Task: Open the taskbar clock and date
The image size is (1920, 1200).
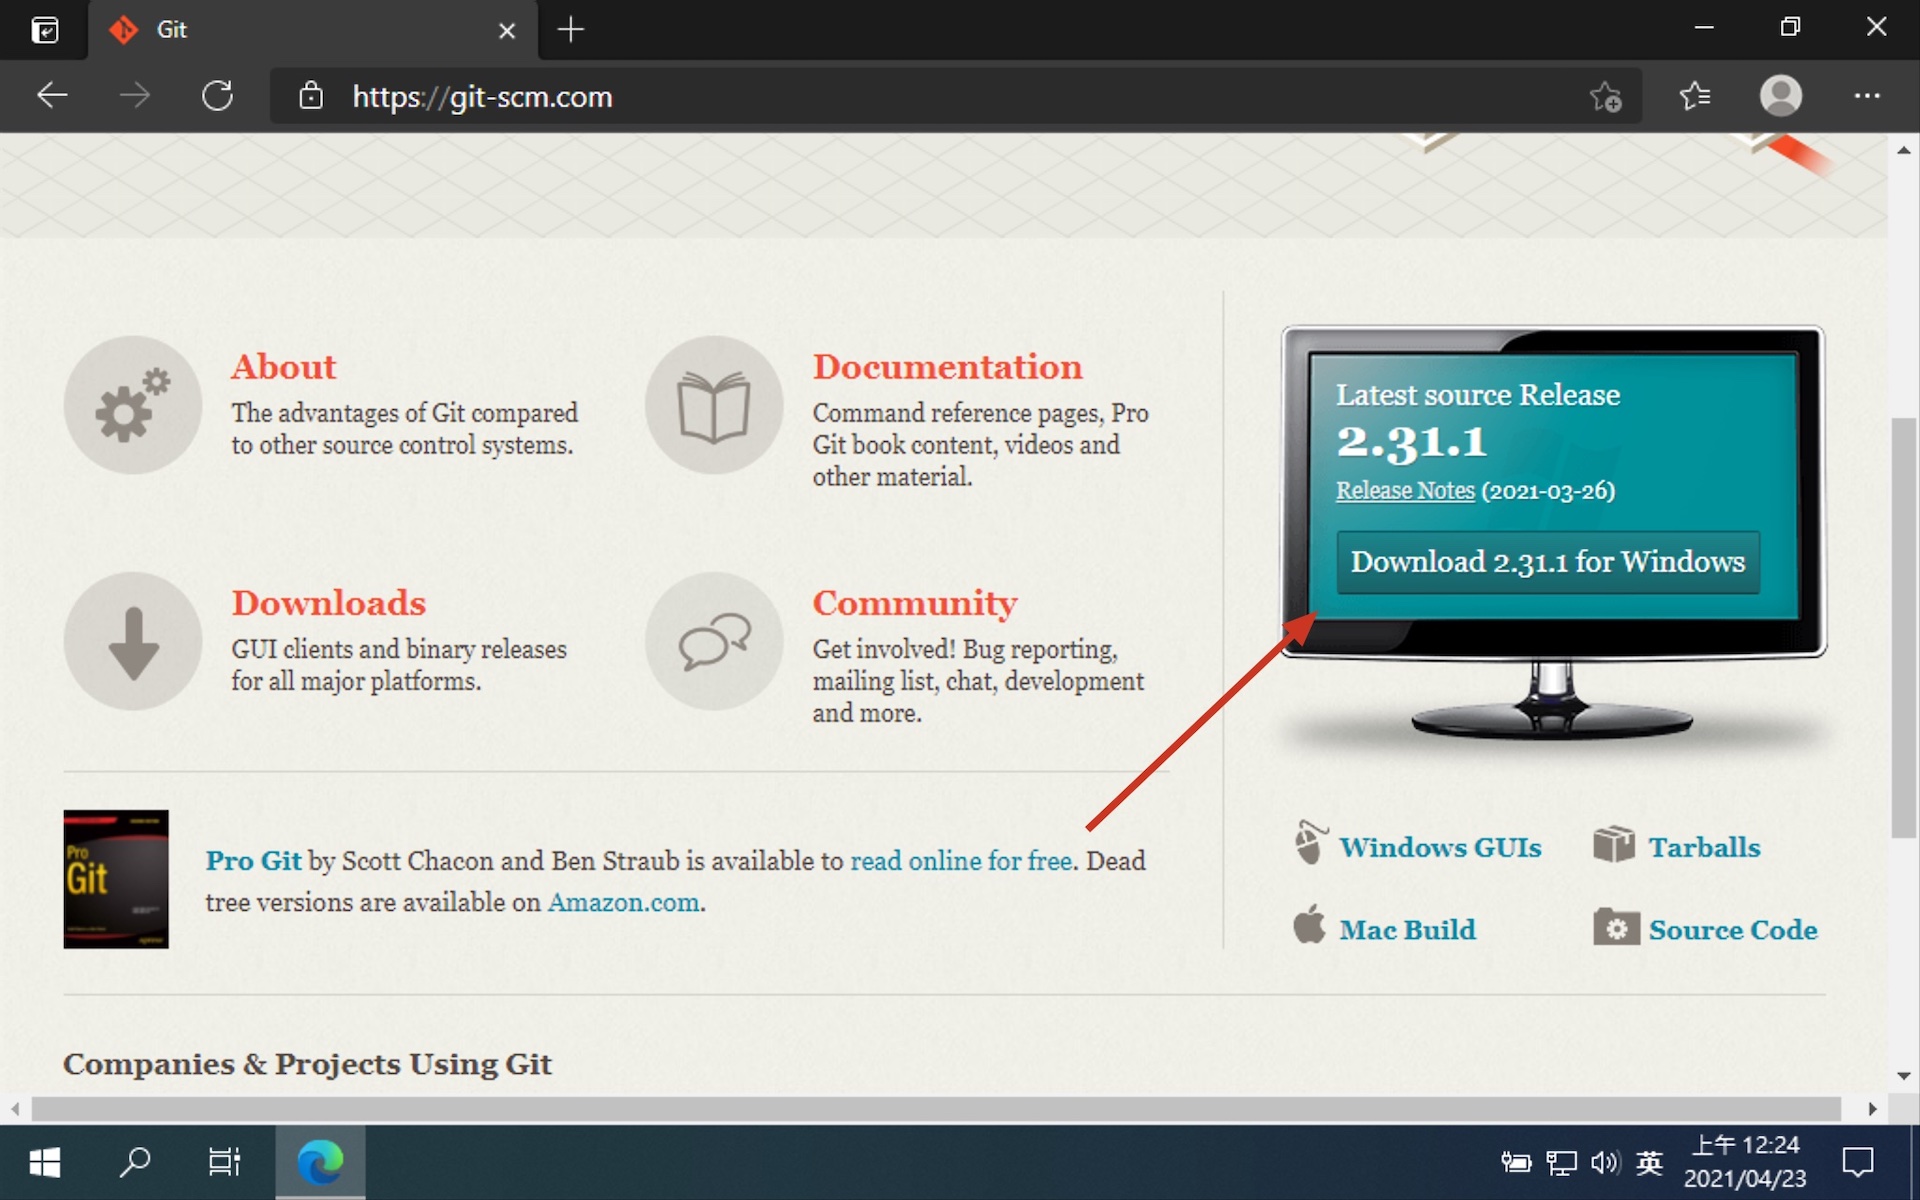Action: 1745,1162
